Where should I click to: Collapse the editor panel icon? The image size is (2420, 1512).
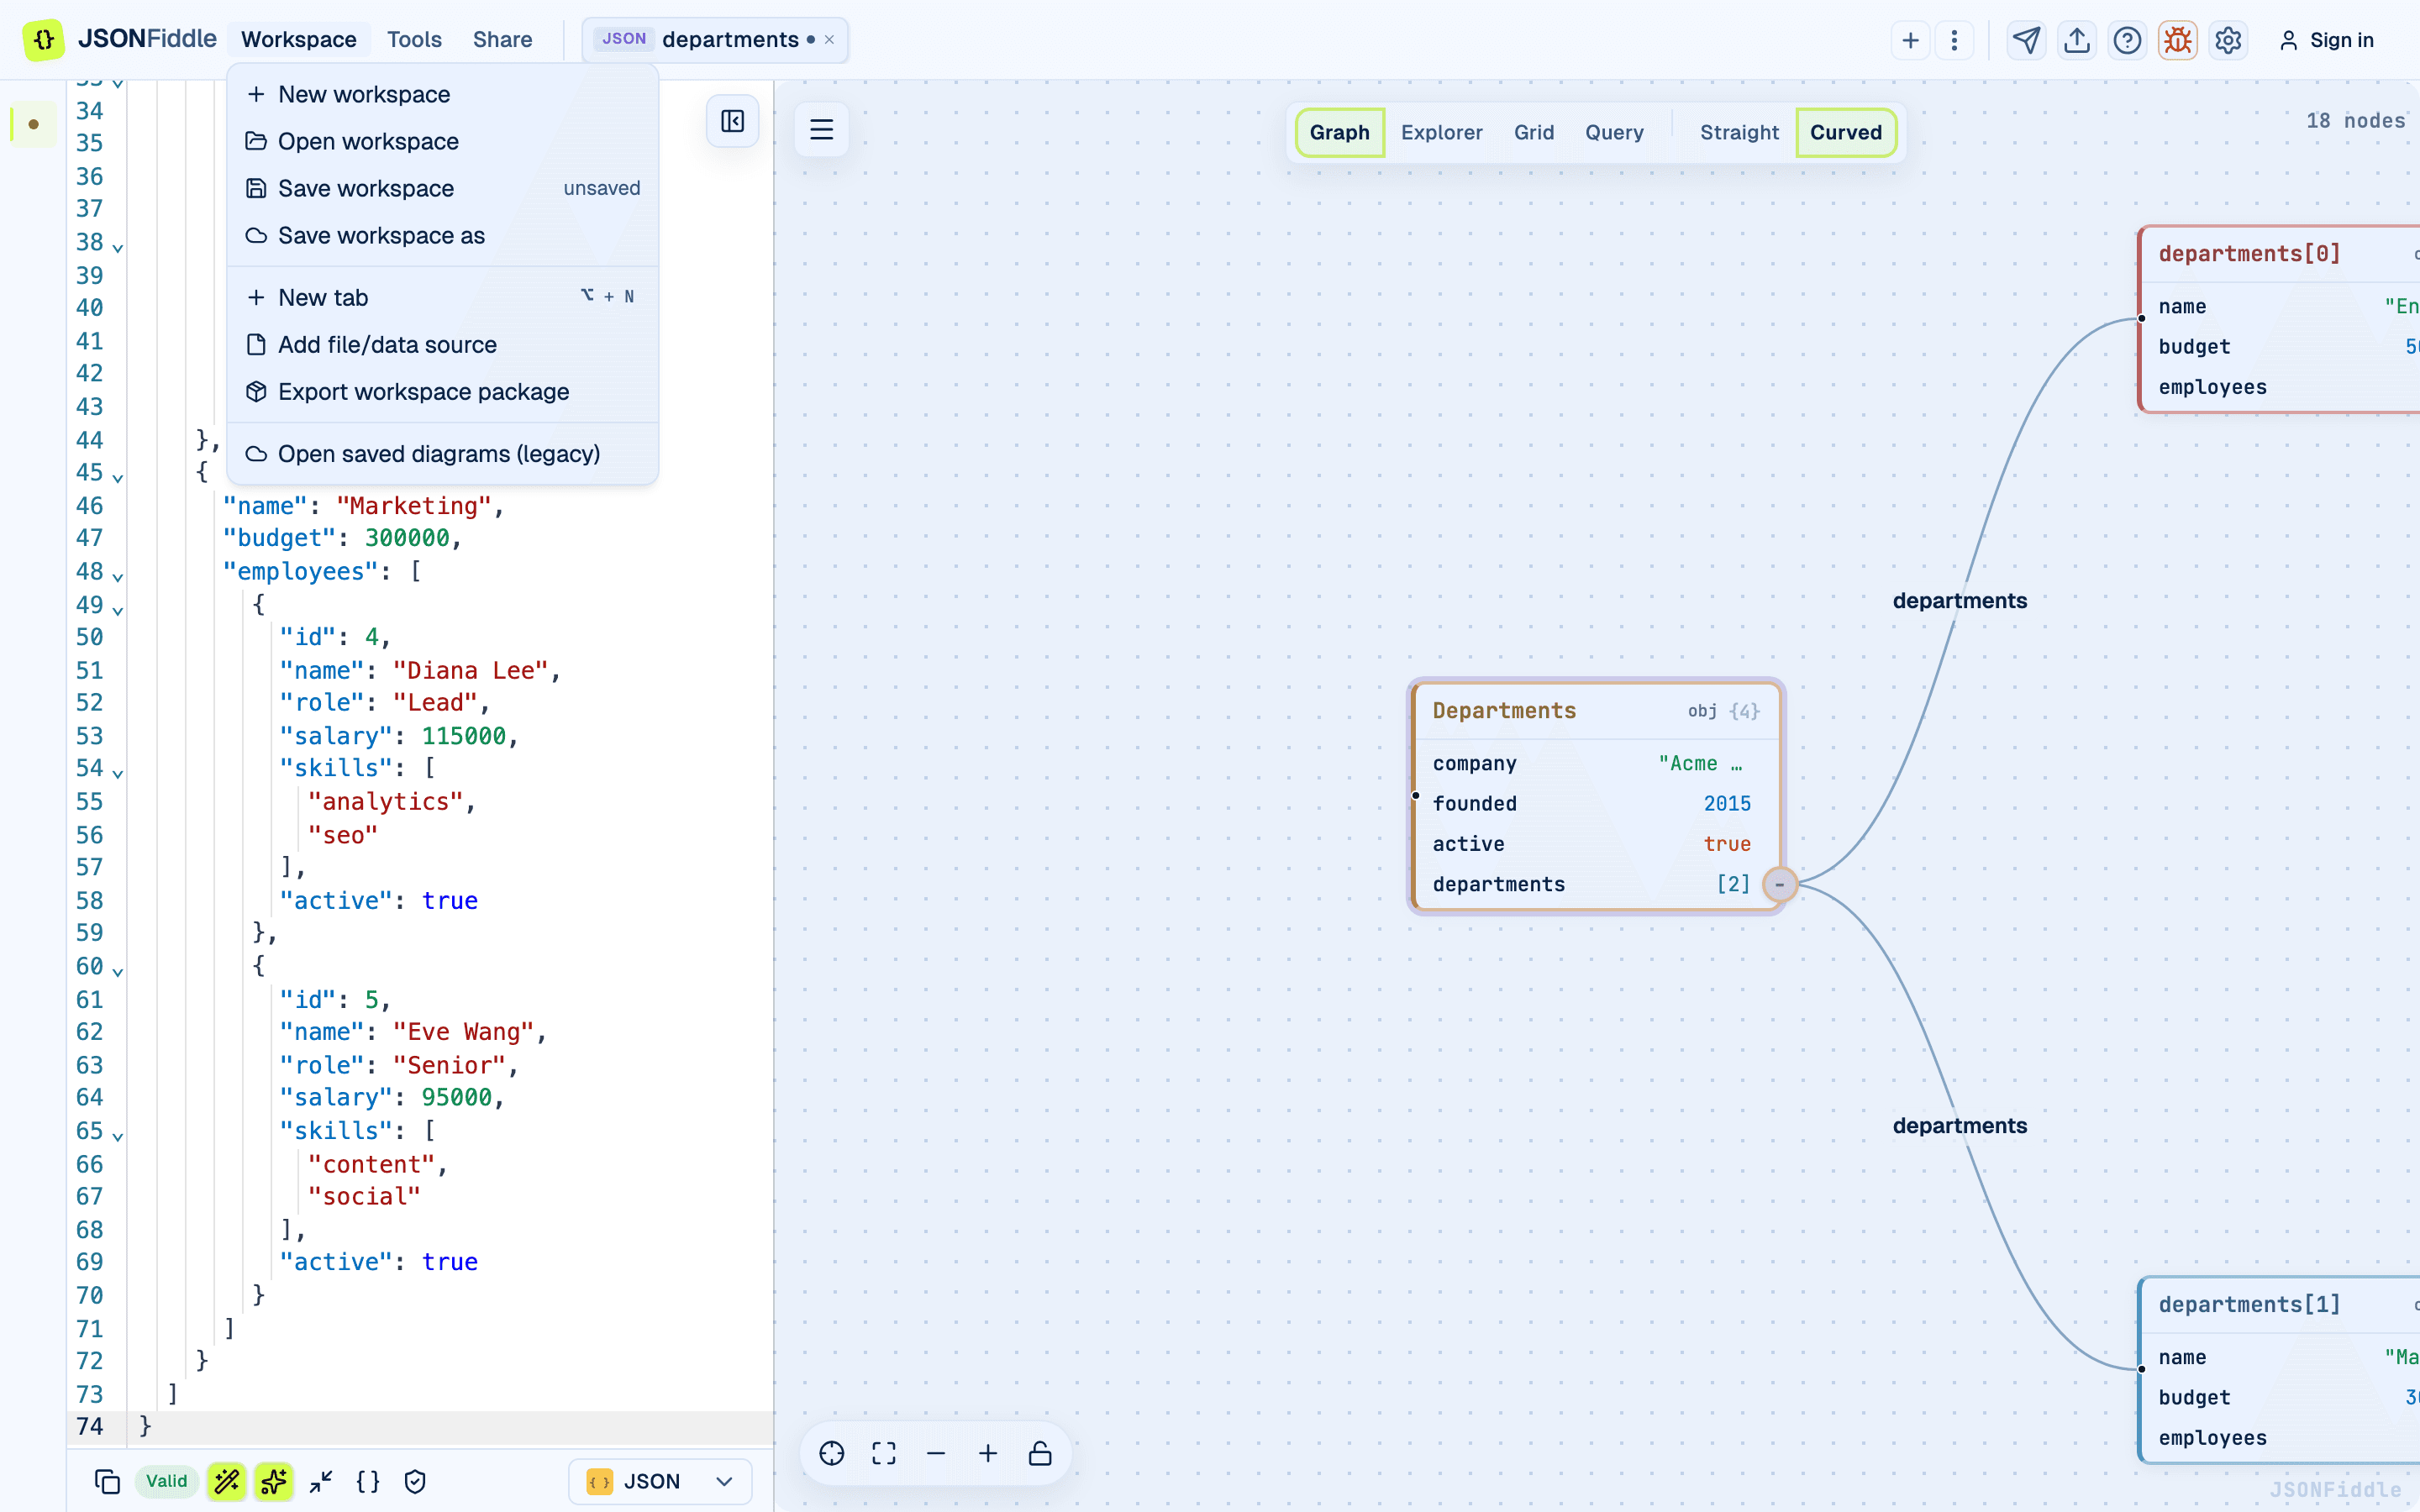[732, 121]
